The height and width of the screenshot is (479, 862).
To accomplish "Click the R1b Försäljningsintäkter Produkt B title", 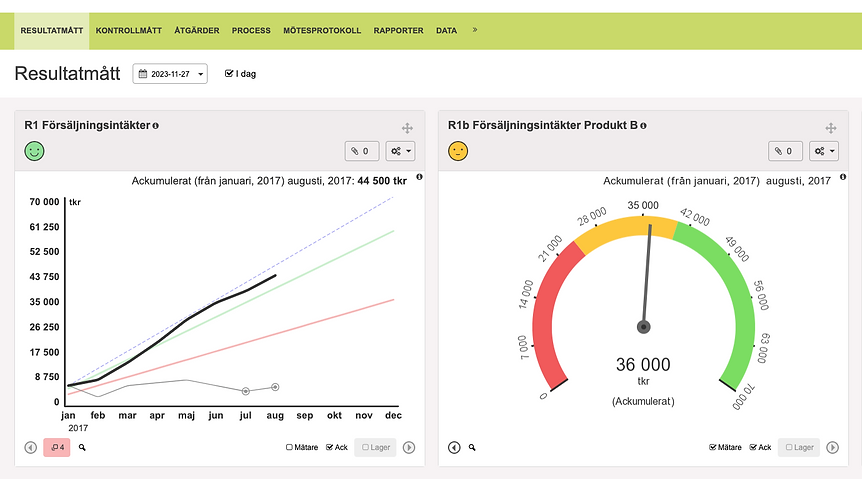I will coord(543,125).
